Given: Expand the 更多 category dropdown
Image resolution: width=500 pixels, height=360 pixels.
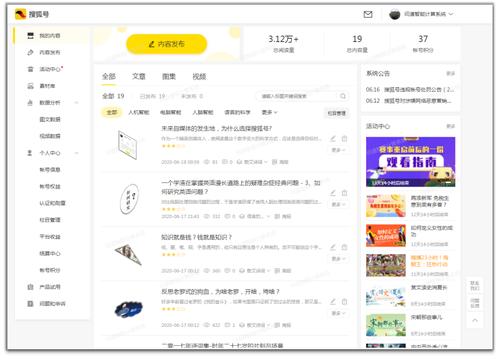Looking at the screenshot, I should pos(269,112).
